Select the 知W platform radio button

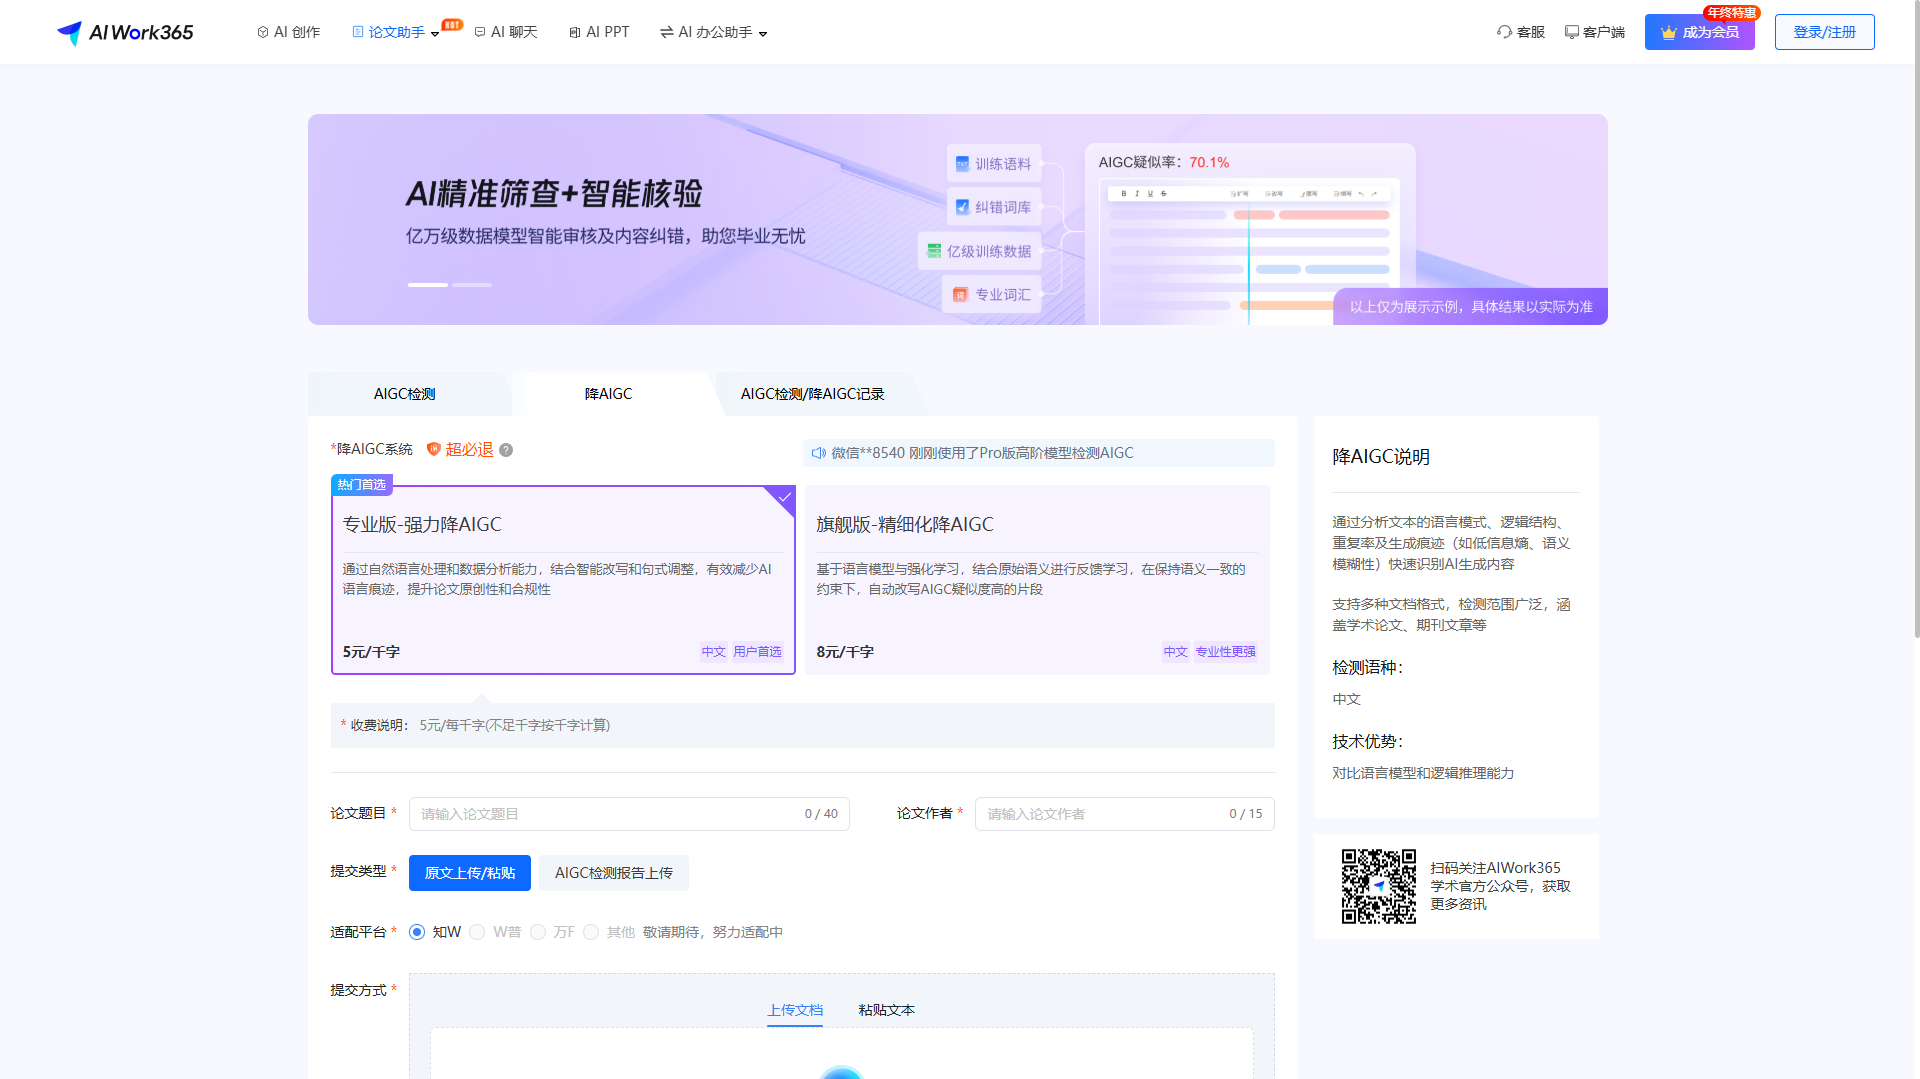coord(417,931)
